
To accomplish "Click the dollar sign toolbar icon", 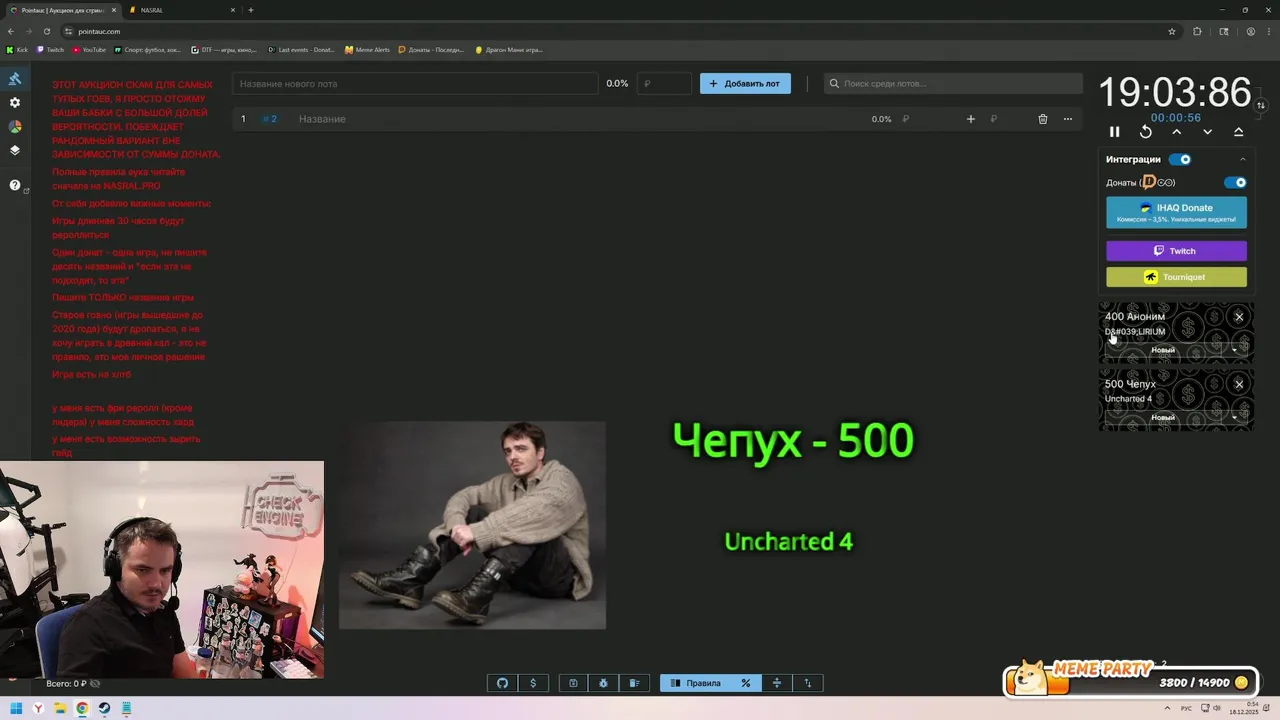I will [533, 683].
